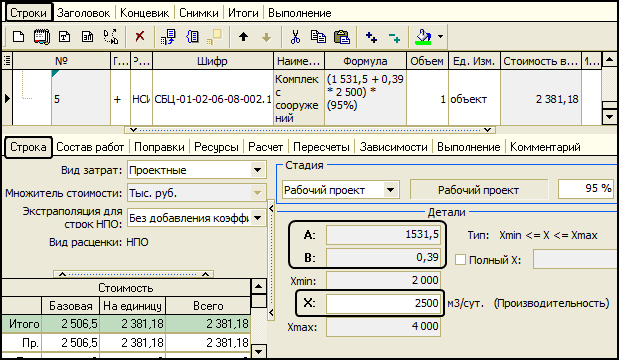619x360 pixels.
Task: Sort by Шифр column header
Action: [x=213, y=61]
